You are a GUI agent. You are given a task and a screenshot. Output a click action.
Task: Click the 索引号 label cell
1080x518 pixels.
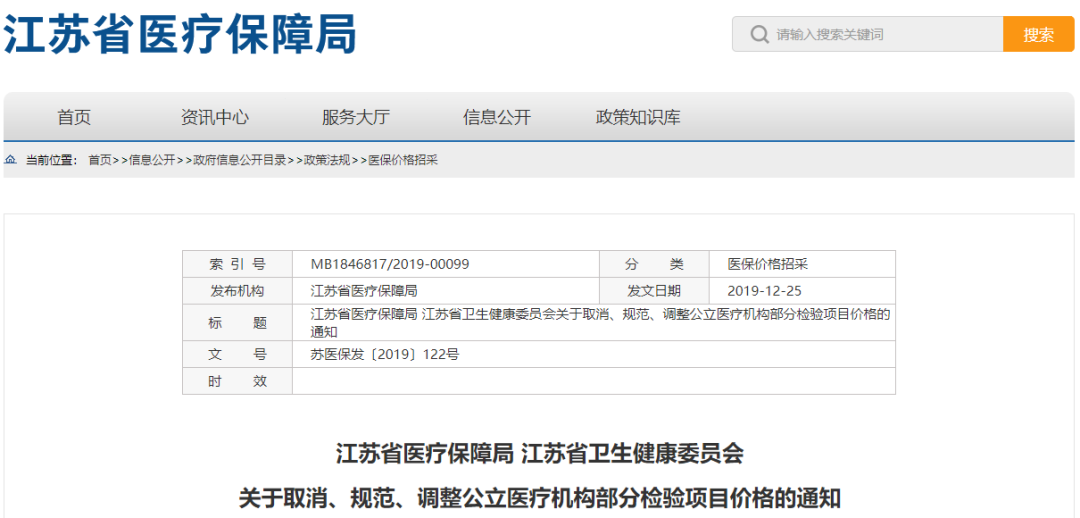[x=238, y=265]
